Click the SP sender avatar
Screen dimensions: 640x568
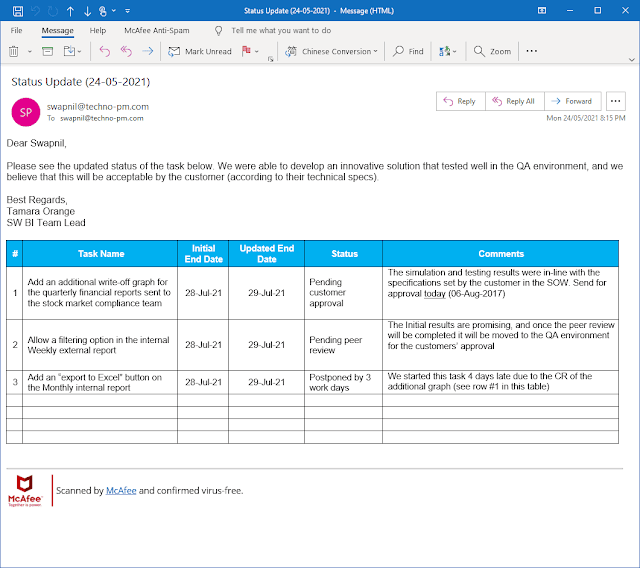[26, 112]
